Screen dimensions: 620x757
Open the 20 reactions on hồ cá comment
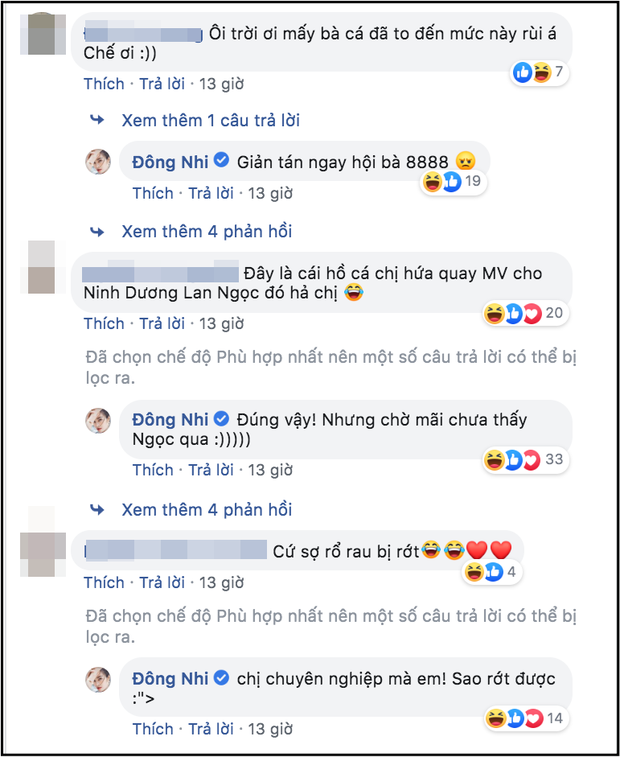[525, 314]
